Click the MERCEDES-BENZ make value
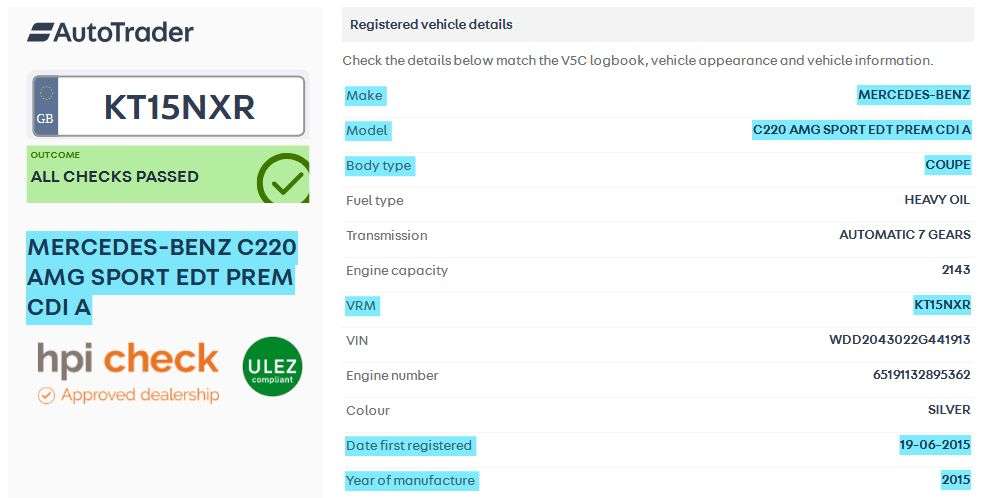This screenshot has height=498, width=986. coord(913,95)
